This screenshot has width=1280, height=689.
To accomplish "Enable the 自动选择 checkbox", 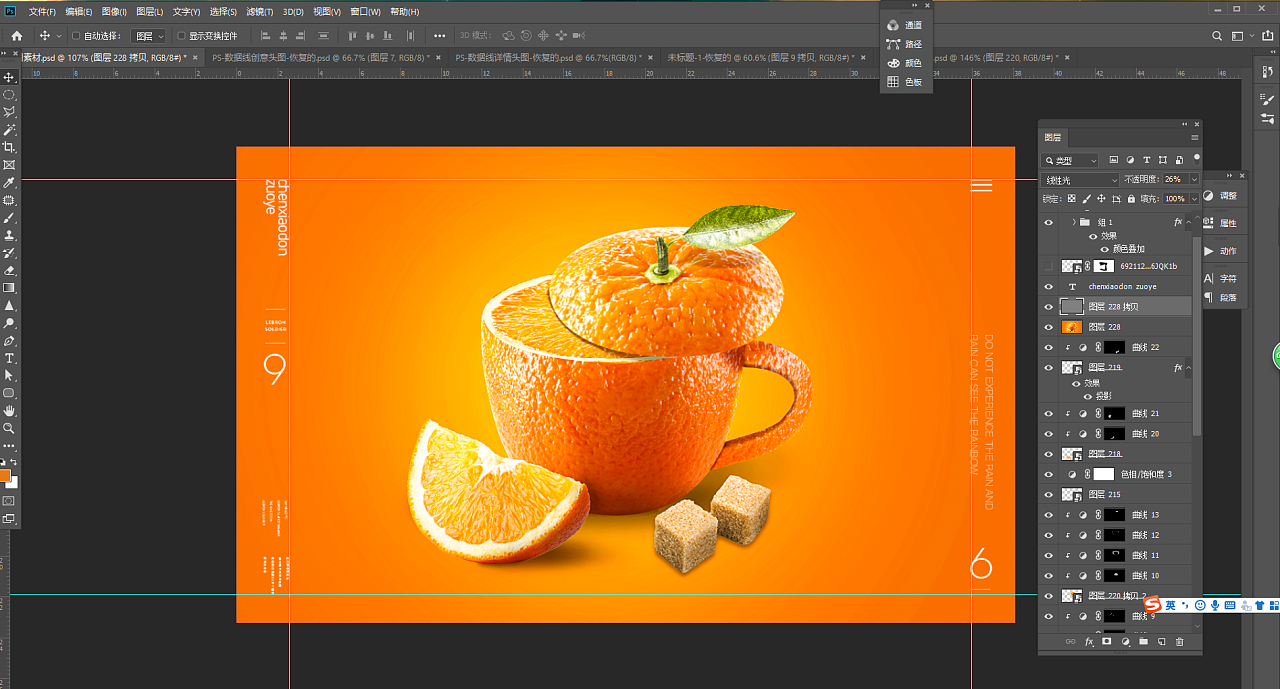I will tap(76, 36).
